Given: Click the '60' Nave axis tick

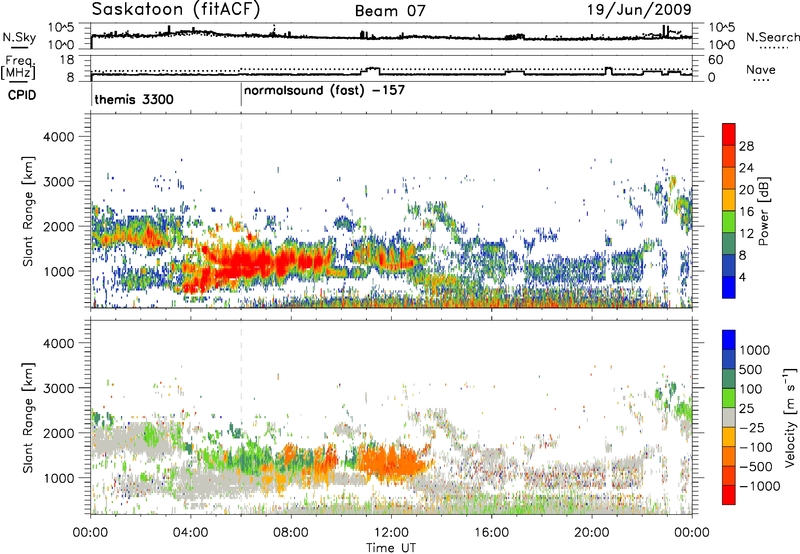Looking at the screenshot, I should (x=716, y=60).
